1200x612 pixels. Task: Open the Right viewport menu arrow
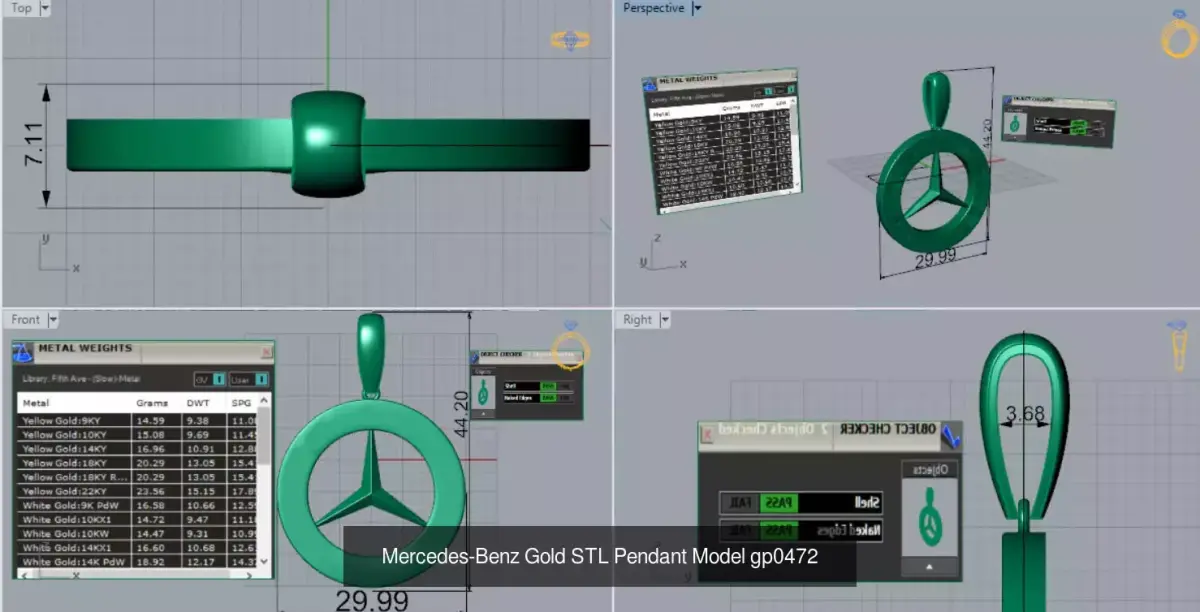[665, 320]
